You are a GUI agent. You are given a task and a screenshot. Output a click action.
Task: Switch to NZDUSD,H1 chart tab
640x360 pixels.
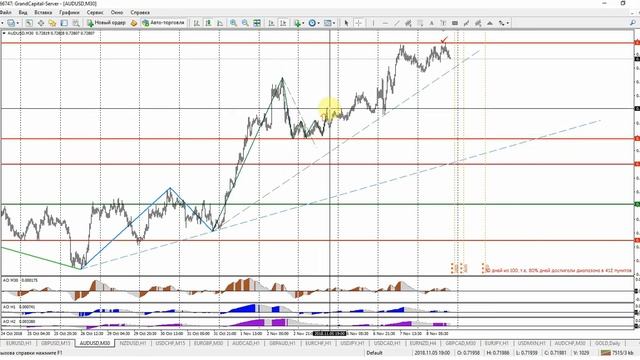(x=133, y=343)
